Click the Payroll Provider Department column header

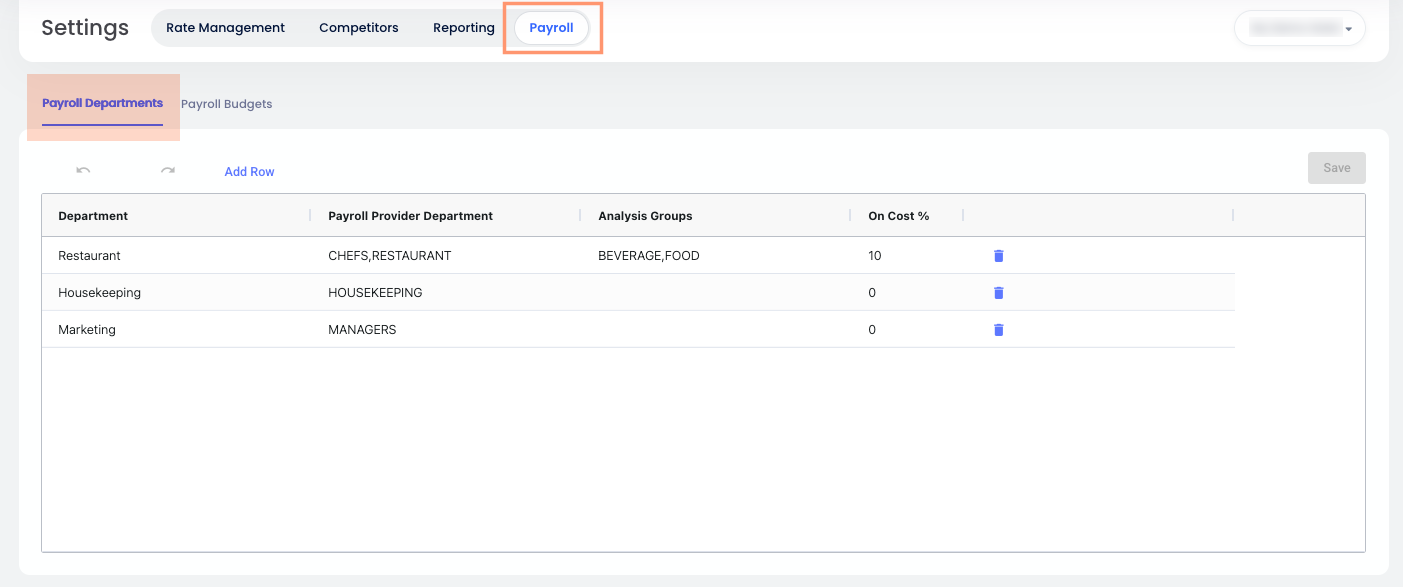410,216
